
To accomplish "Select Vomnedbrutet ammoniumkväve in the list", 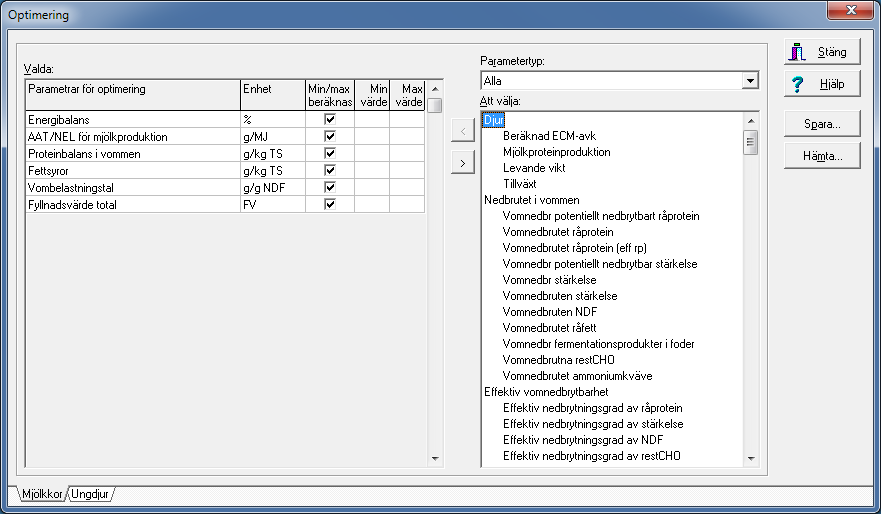I will pyautogui.click(x=578, y=376).
